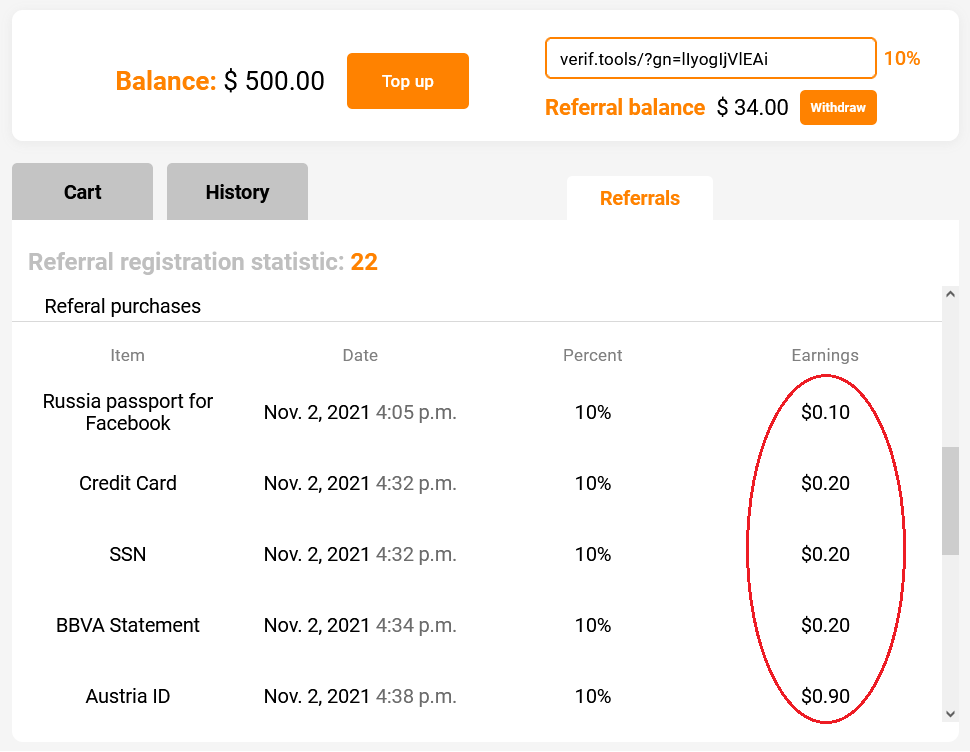
Task: Click the orange Top up button
Action: pos(408,81)
